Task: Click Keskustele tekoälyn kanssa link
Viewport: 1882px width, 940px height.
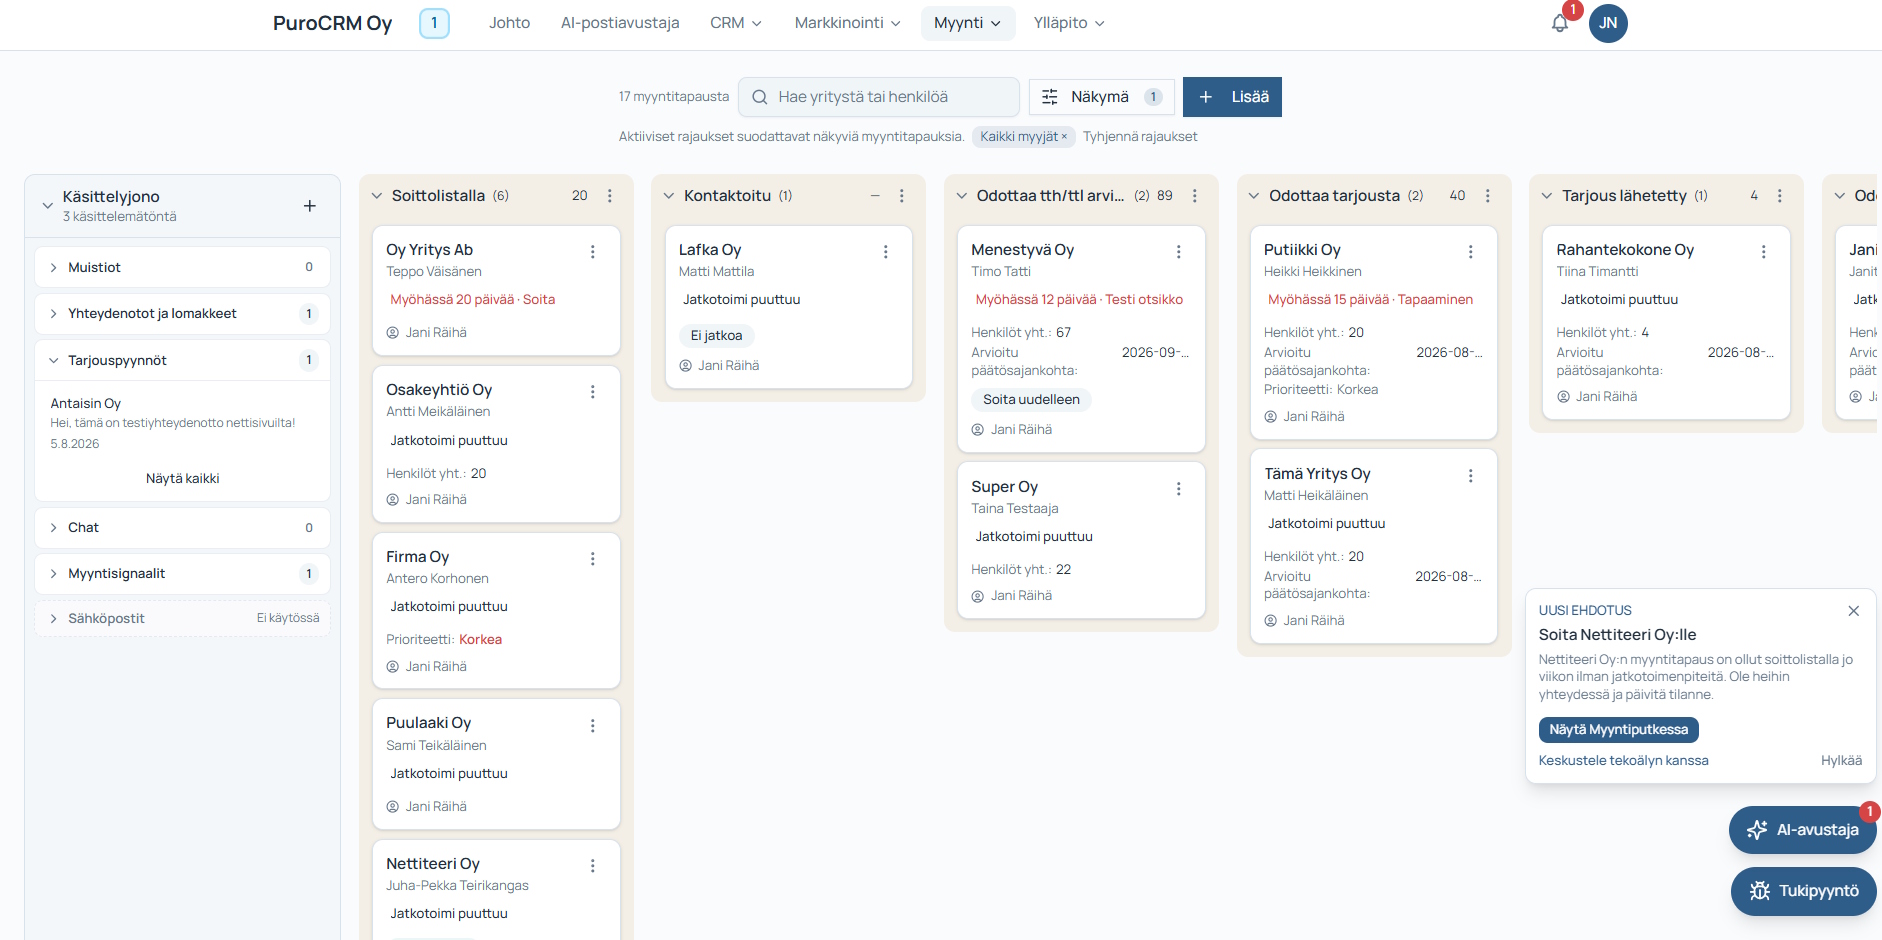Action: point(1623,761)
